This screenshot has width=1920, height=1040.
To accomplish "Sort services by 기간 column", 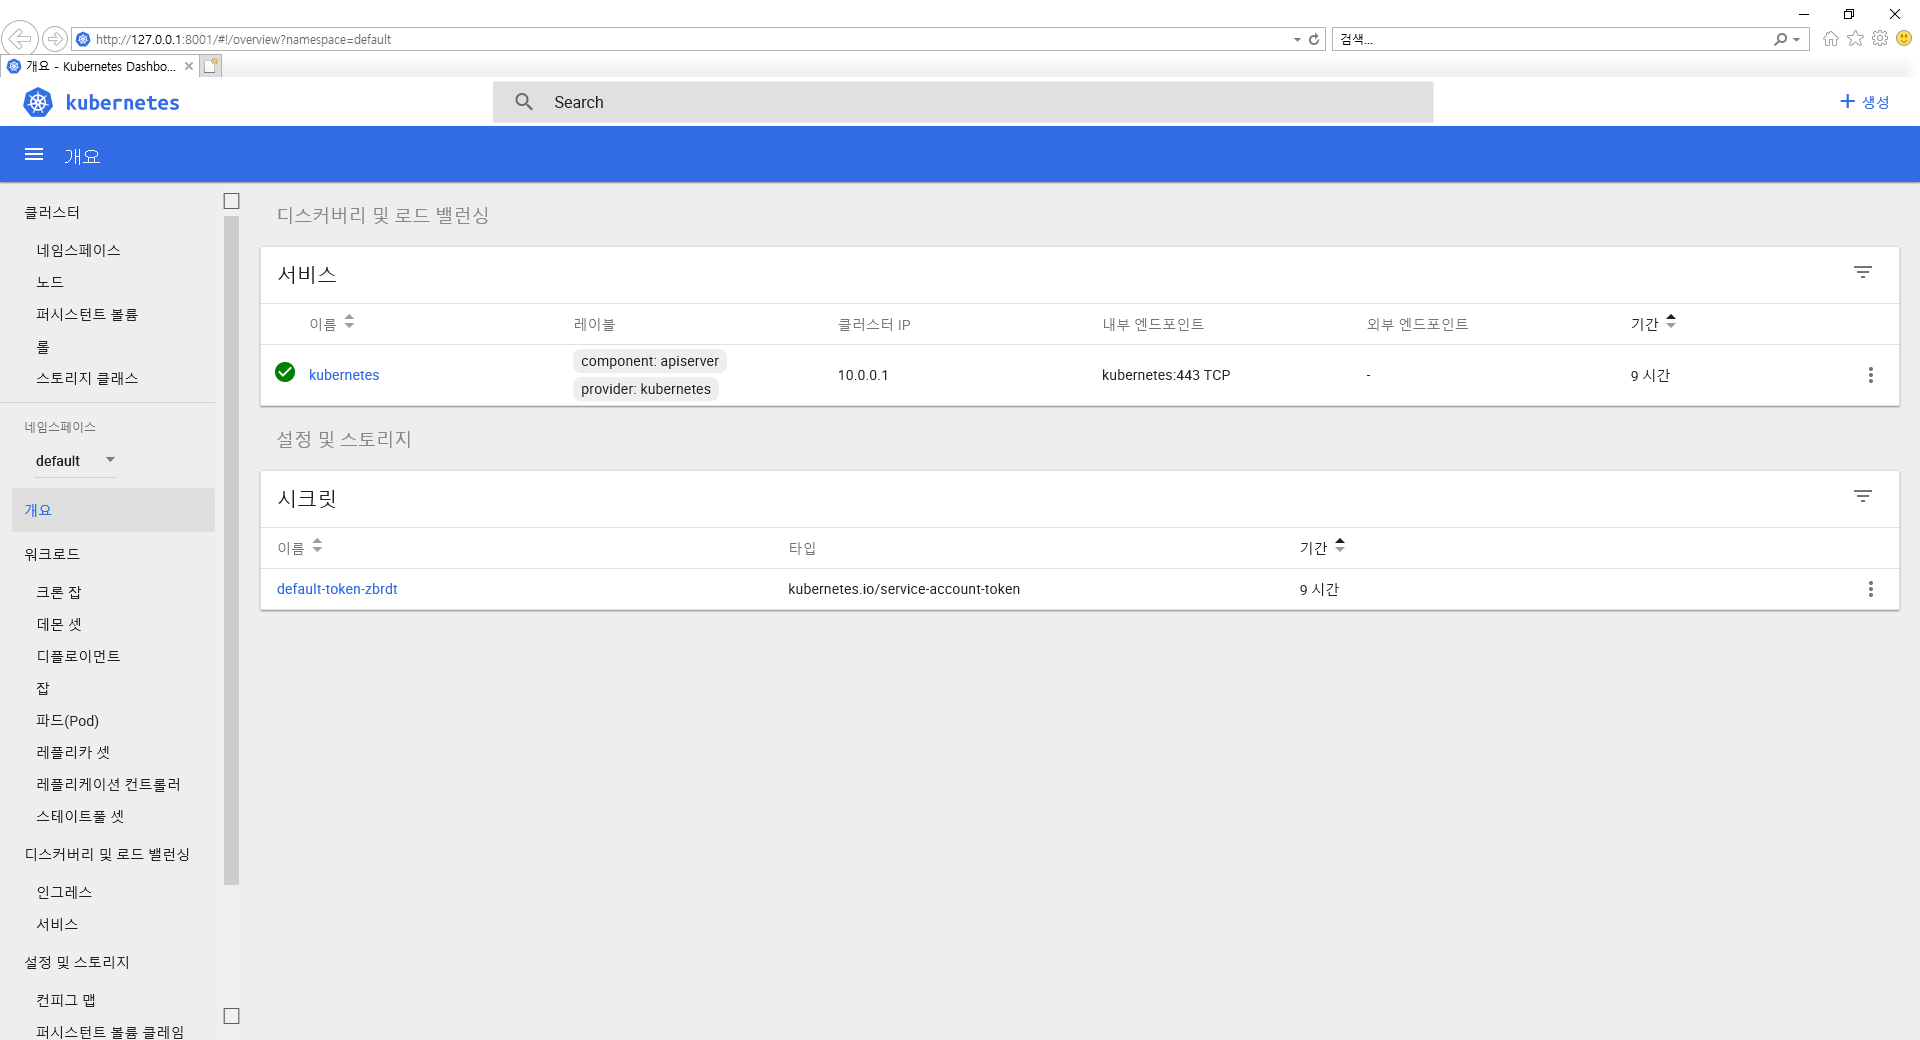I will (1653, 323).
